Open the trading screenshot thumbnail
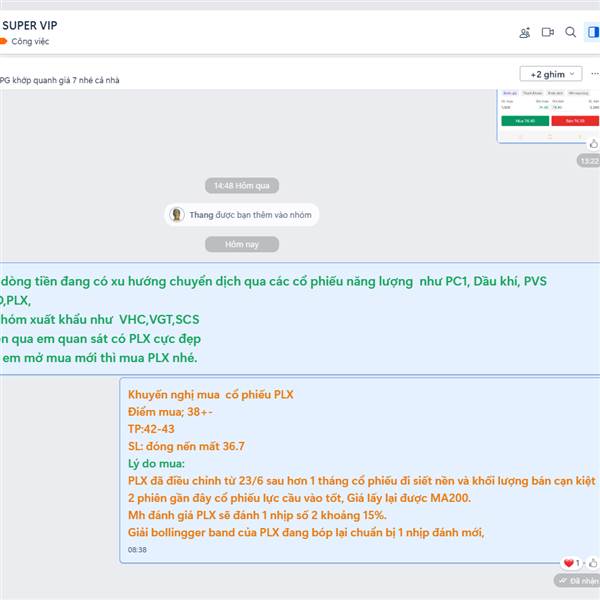This screenshot has width=600, height=600. tap(548, 116)
